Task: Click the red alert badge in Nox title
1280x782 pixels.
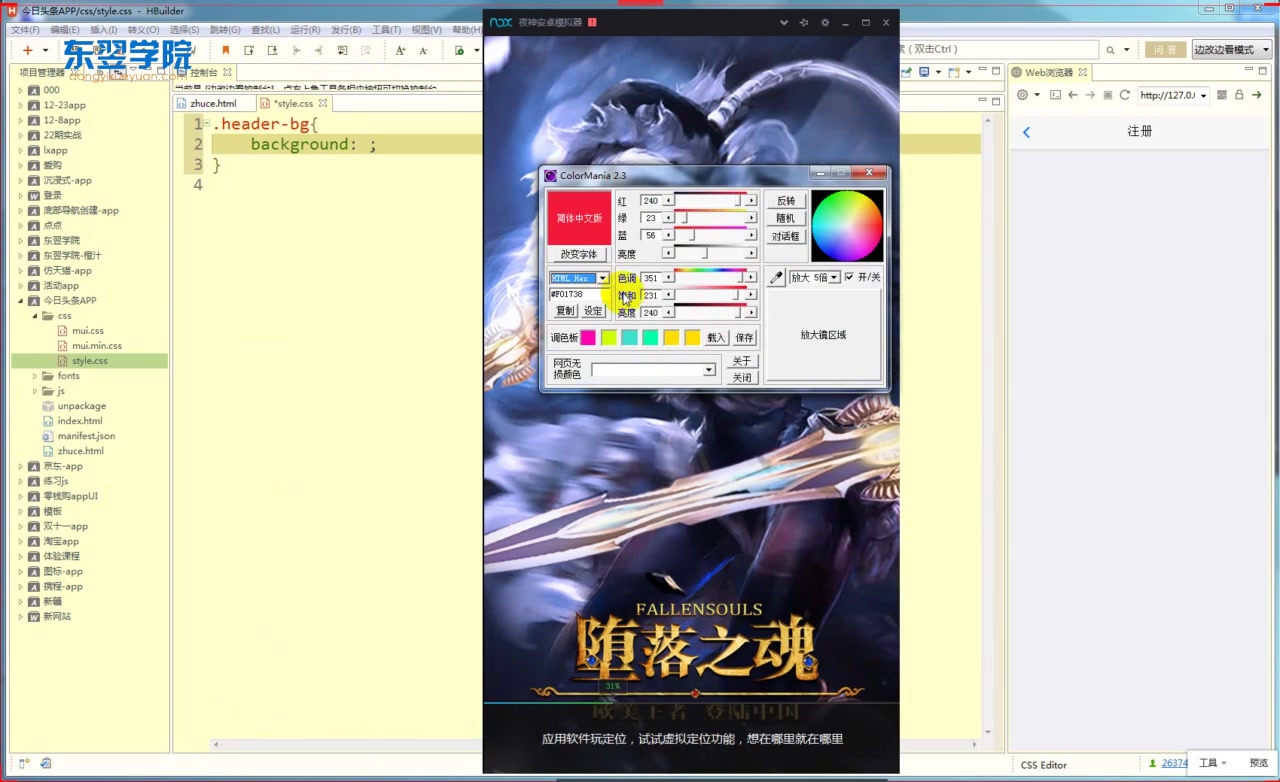Action: pos(591,22)
